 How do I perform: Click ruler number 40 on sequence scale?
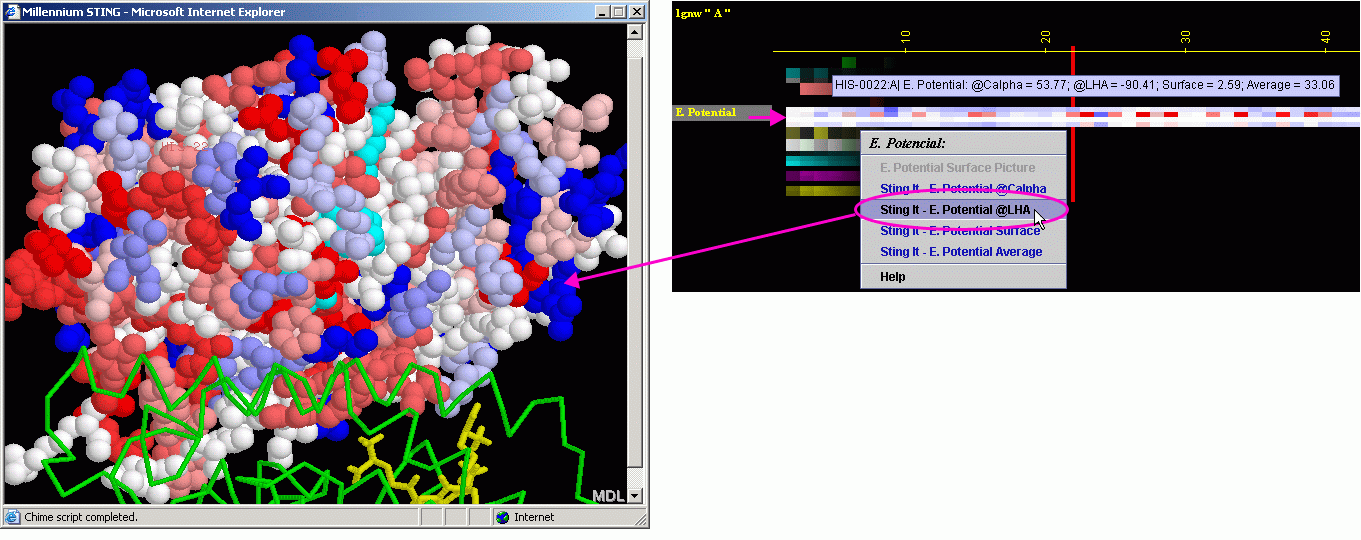click(1325, 39)
